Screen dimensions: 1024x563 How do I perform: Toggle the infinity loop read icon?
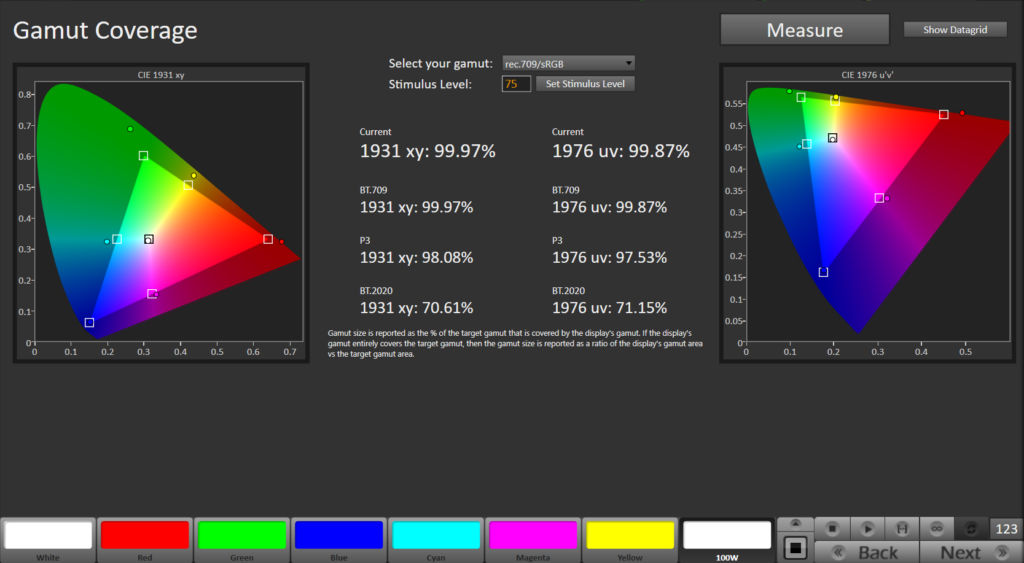tap(936, 528)
